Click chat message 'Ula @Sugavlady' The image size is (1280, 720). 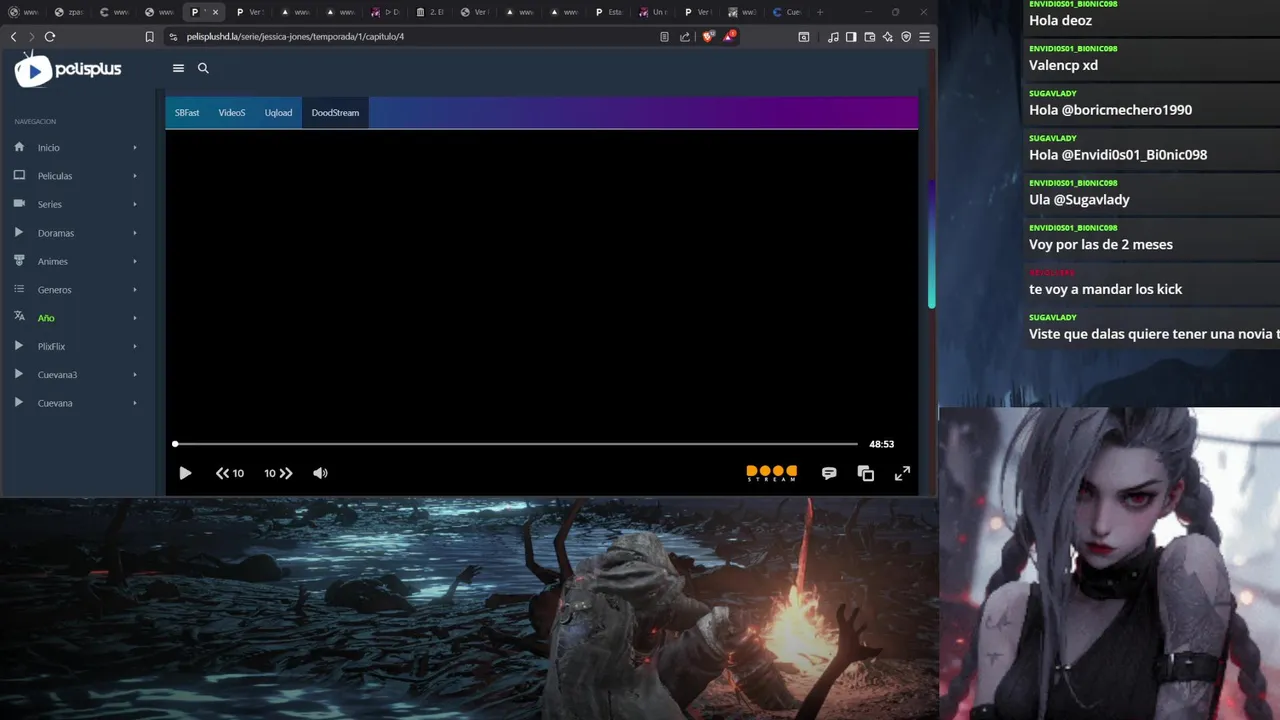1079,199
